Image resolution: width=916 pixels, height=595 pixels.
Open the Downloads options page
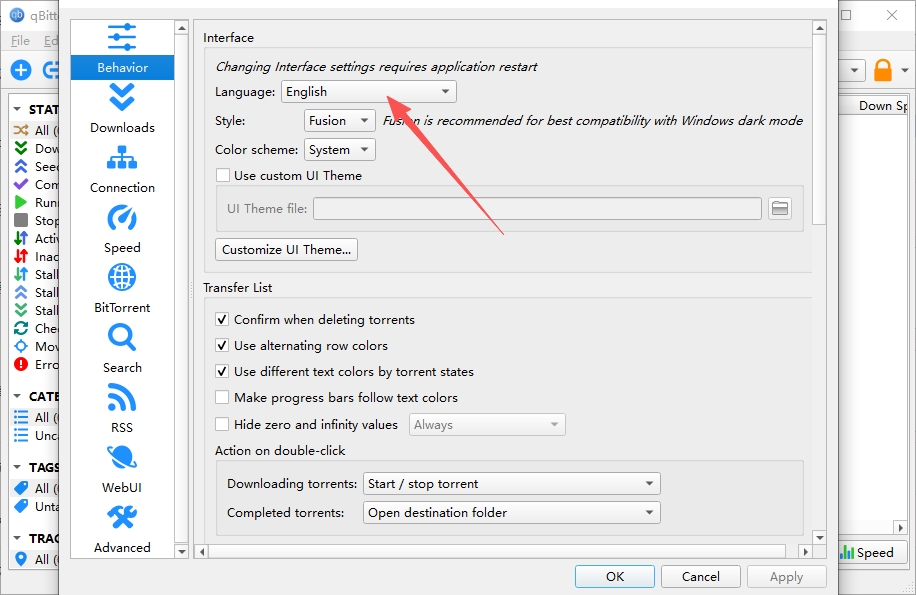[122, 109]
